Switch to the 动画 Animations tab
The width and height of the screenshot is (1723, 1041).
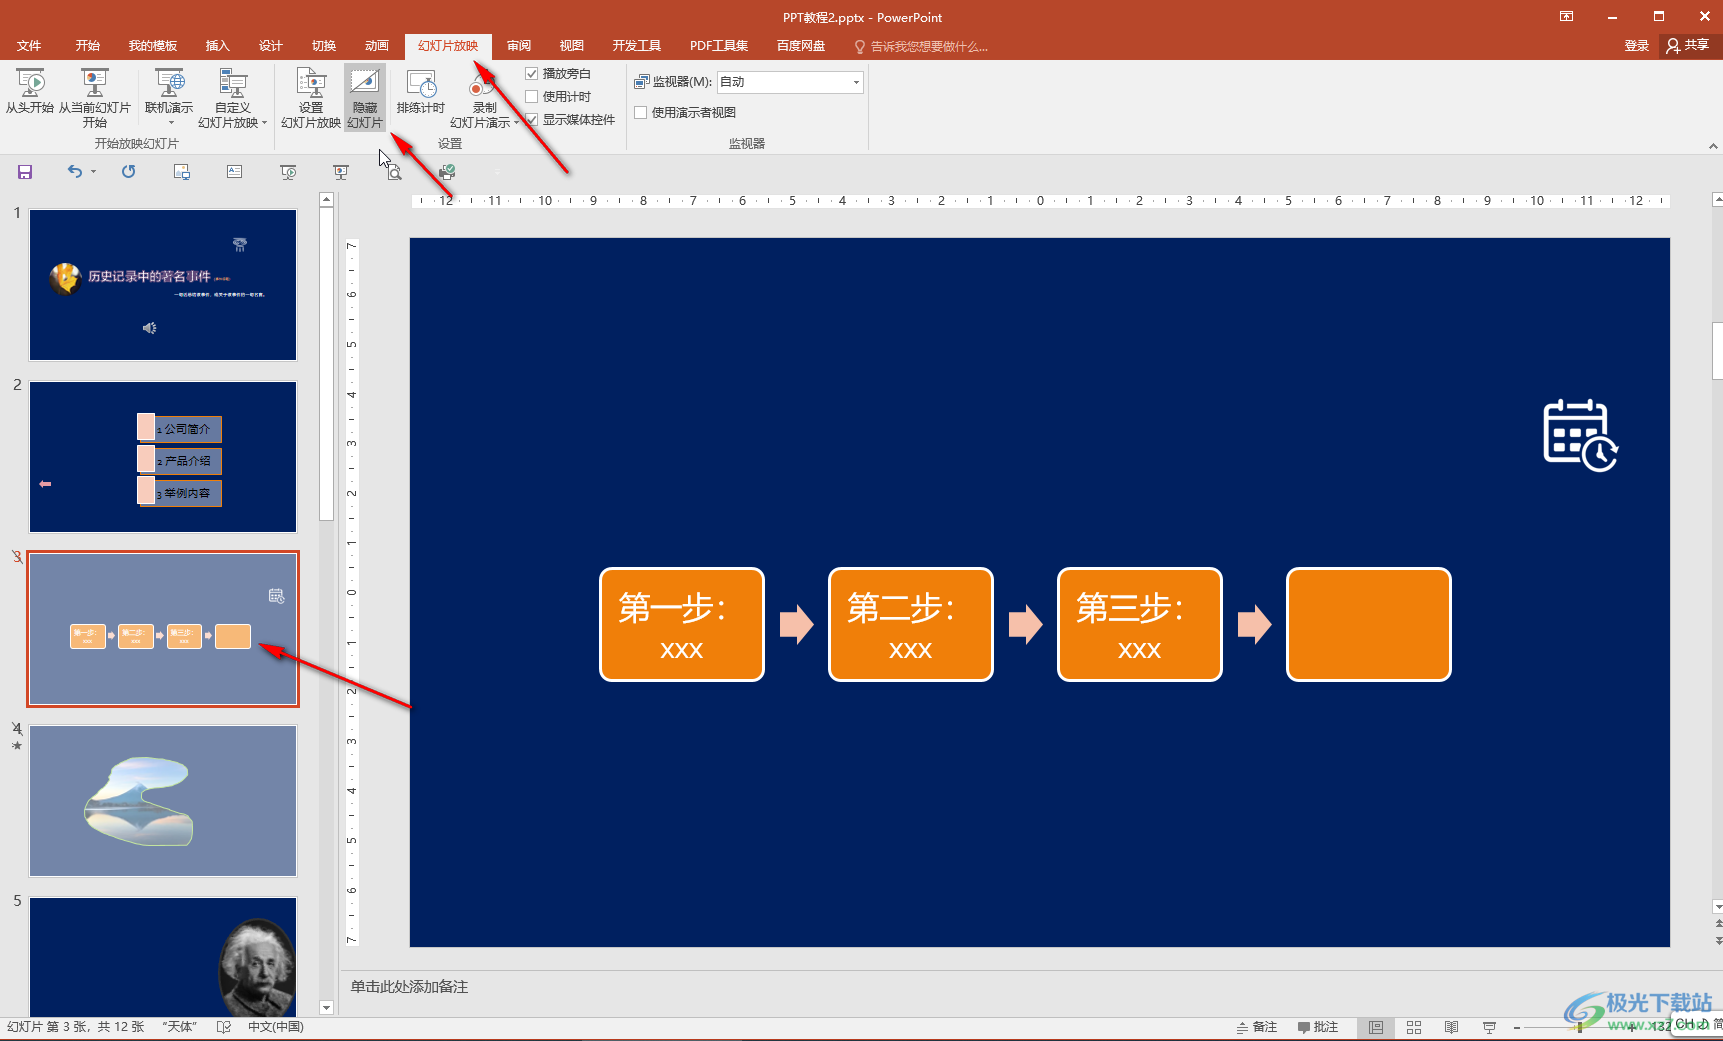click(x=377, y=46)
